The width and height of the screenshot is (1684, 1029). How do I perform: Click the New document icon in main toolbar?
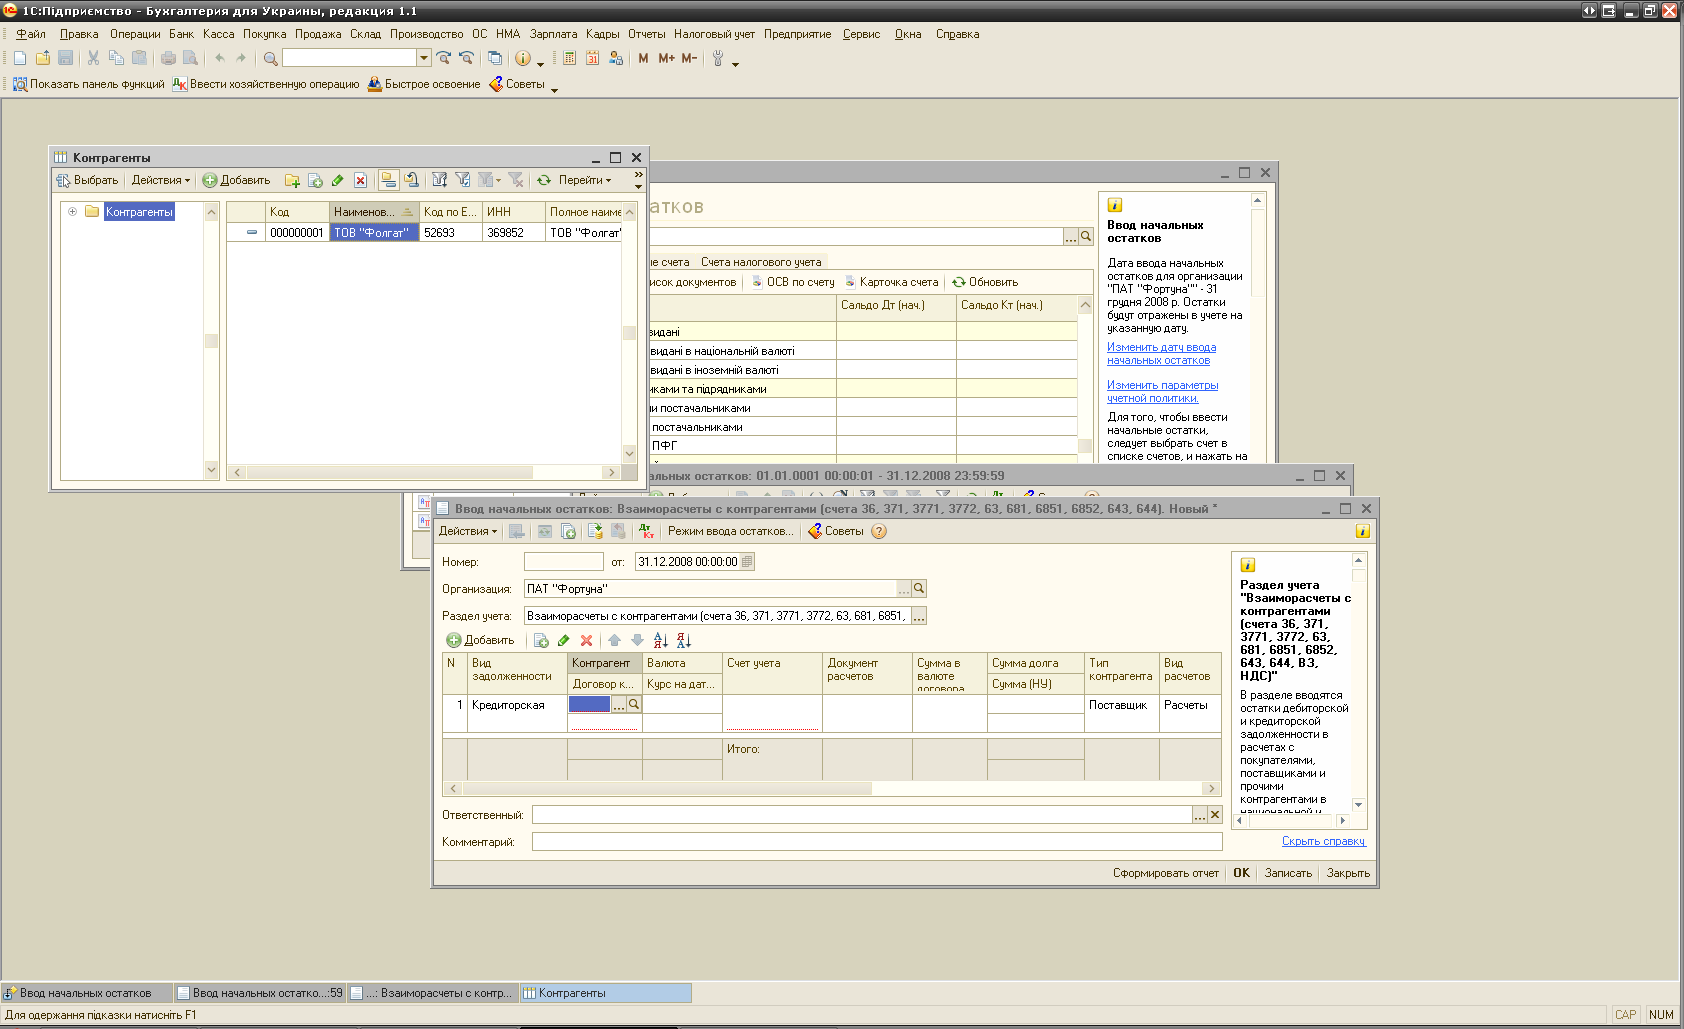tap(20, 58)
